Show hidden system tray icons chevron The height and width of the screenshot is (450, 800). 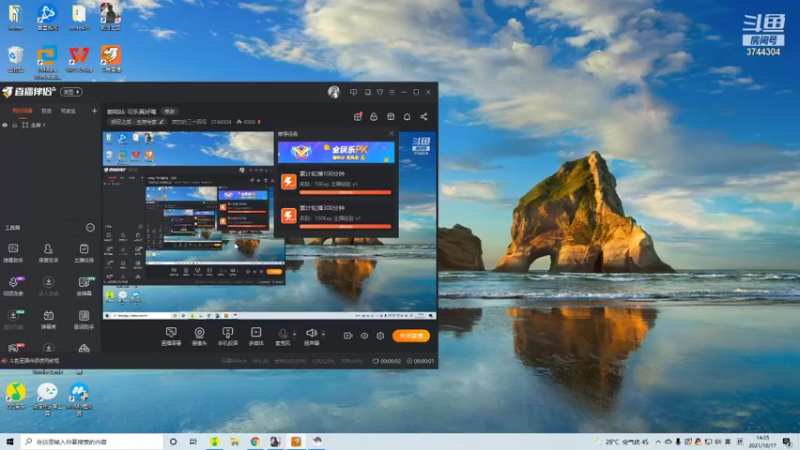[x=658, y=442]
